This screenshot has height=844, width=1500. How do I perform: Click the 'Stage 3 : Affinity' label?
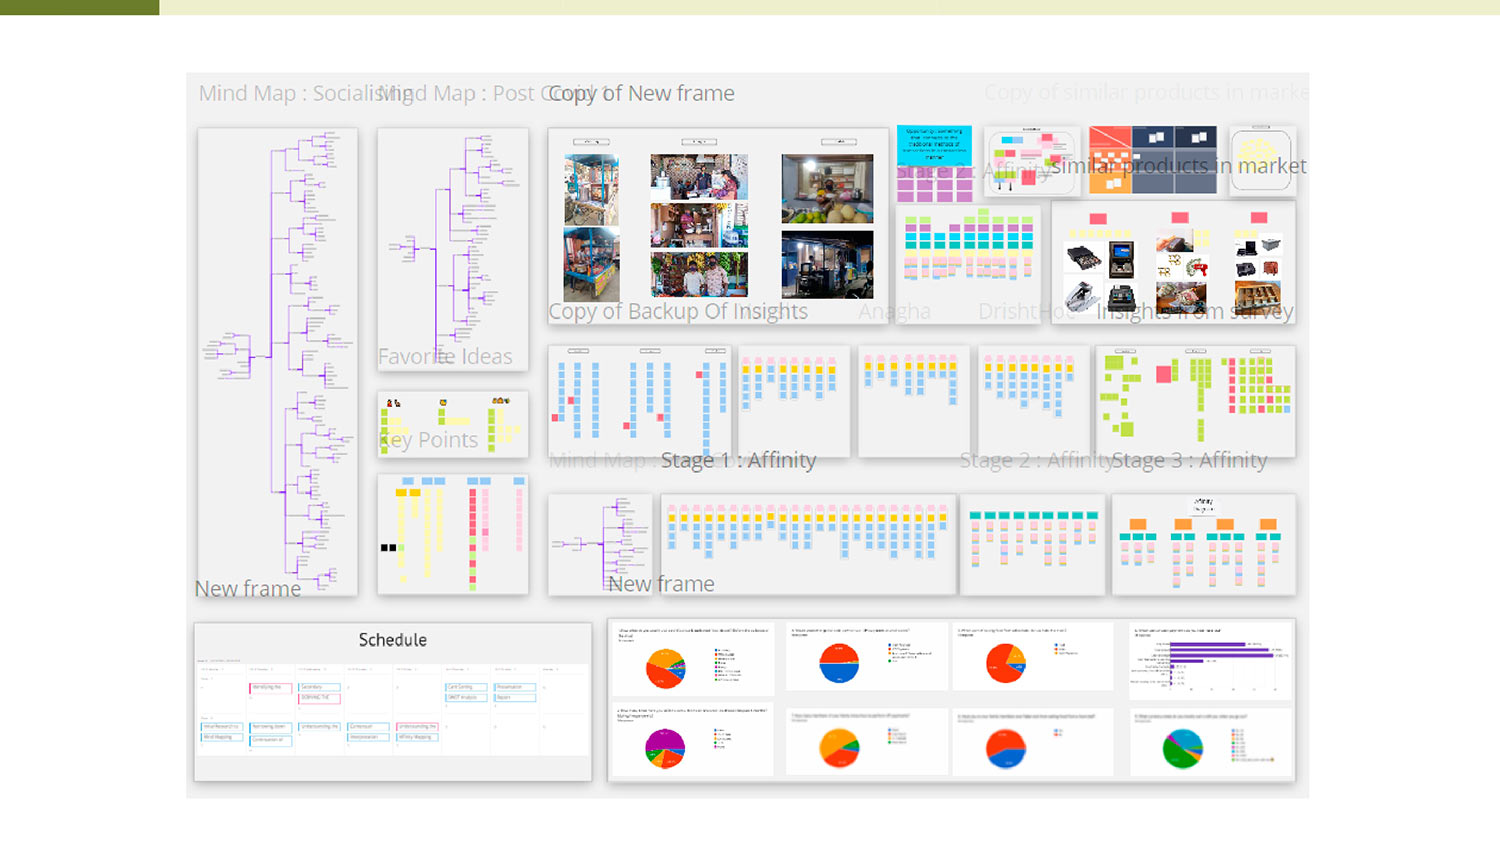pos(1189,460)
